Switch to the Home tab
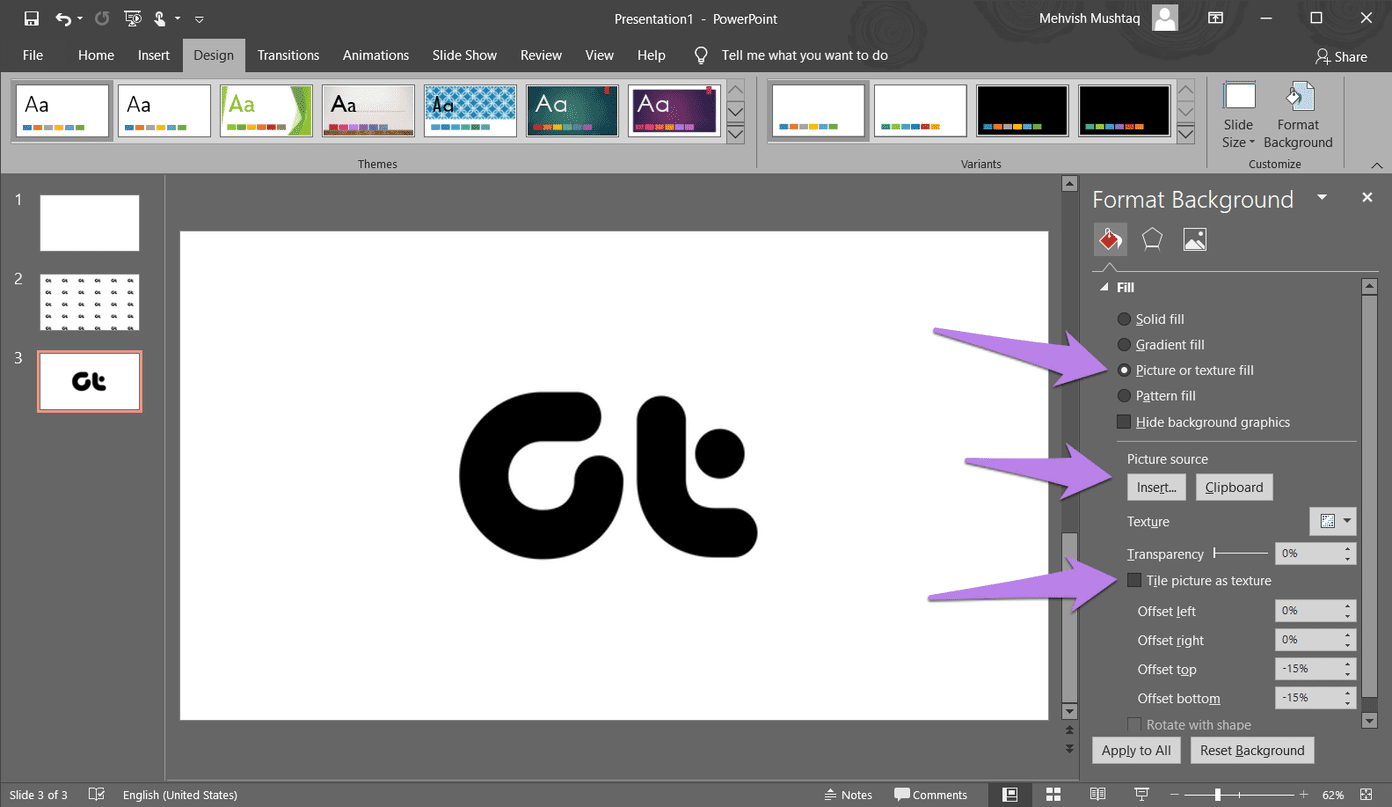The width and height of the screenshot is (1392, 807). (96, 55)
